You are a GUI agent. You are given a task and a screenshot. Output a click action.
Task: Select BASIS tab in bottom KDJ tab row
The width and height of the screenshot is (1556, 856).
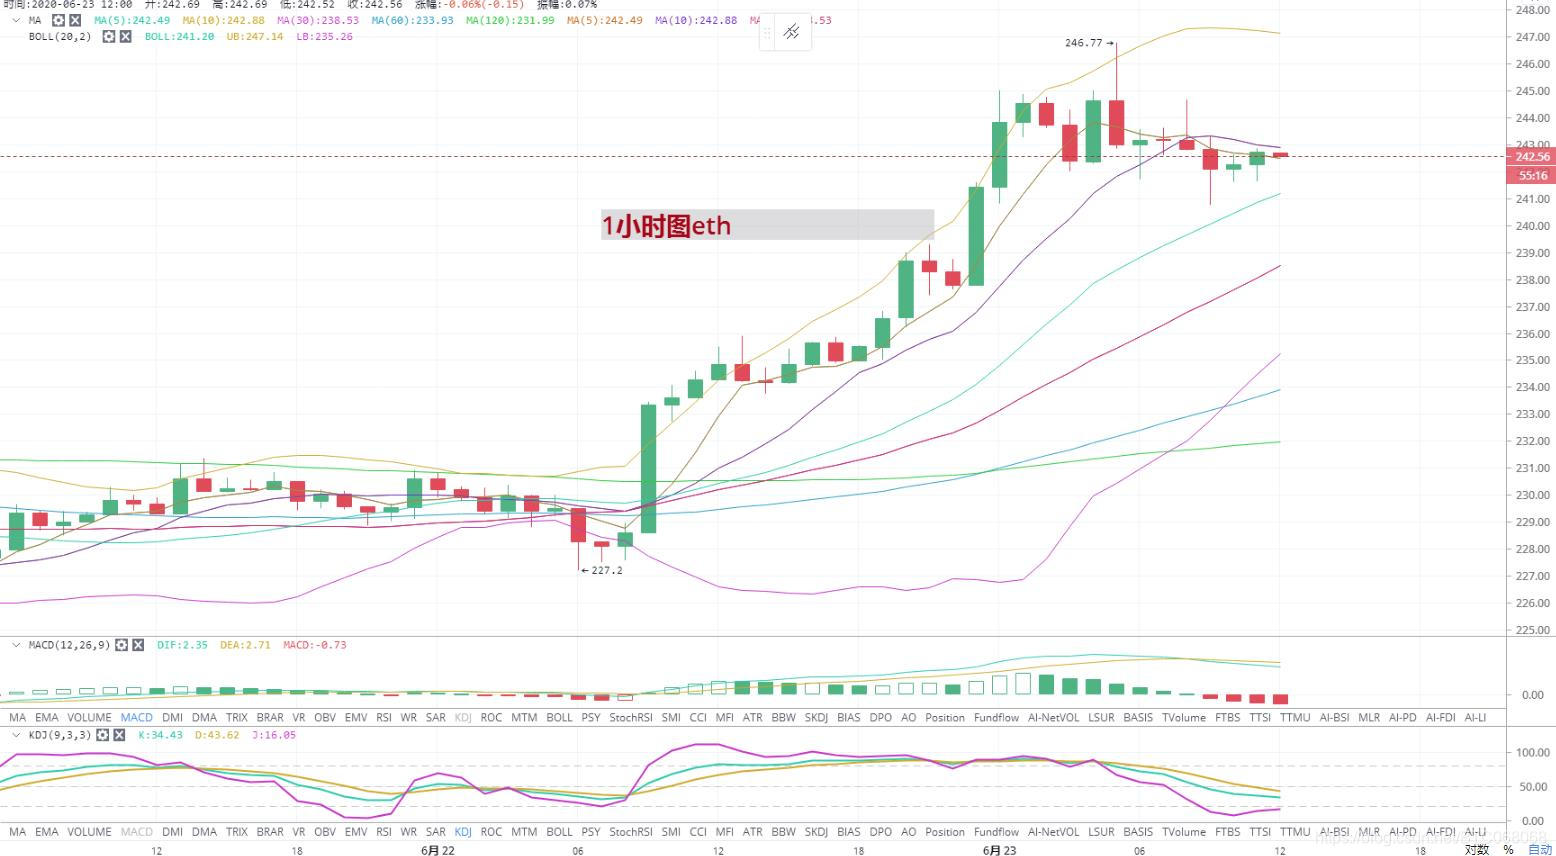[1138, 831]
